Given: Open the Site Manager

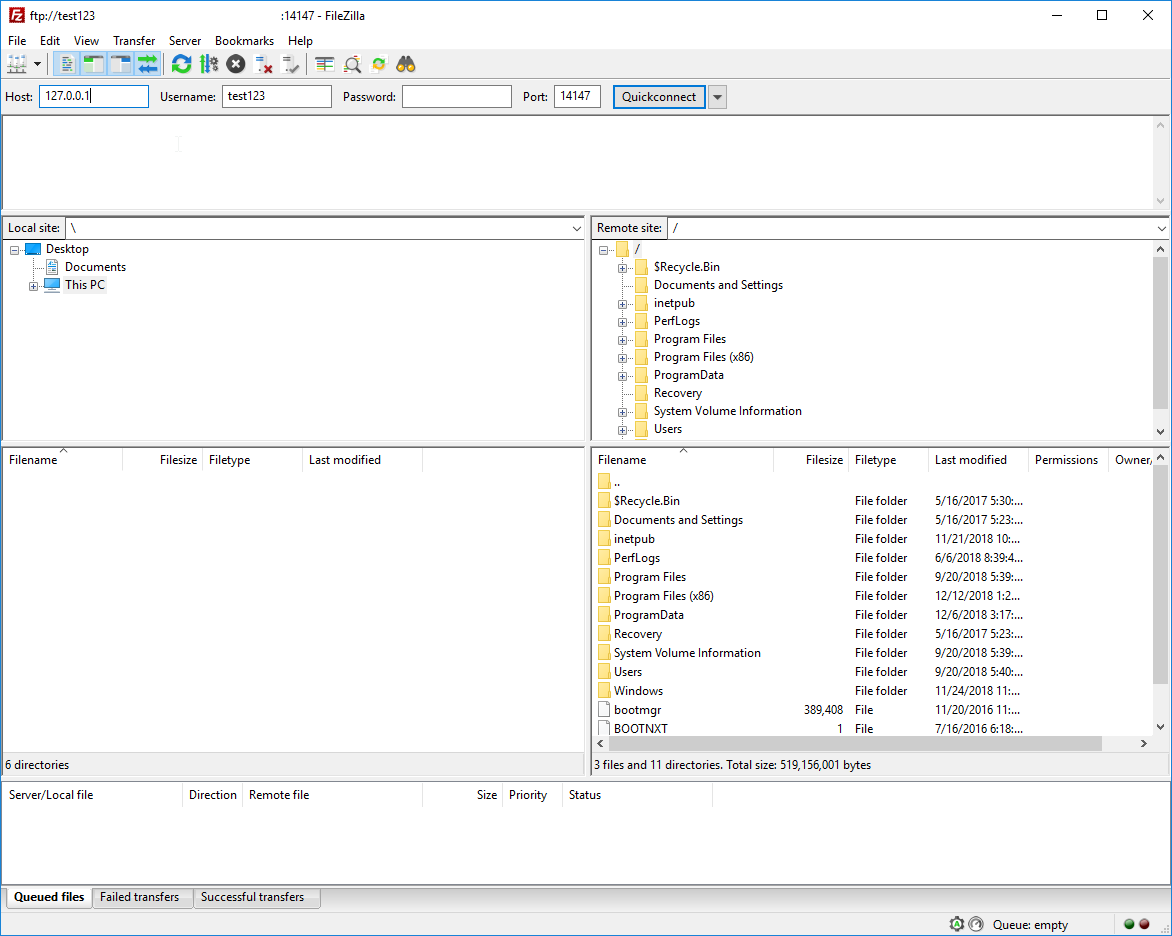Looking at the screenshot, I should [18, 63].
